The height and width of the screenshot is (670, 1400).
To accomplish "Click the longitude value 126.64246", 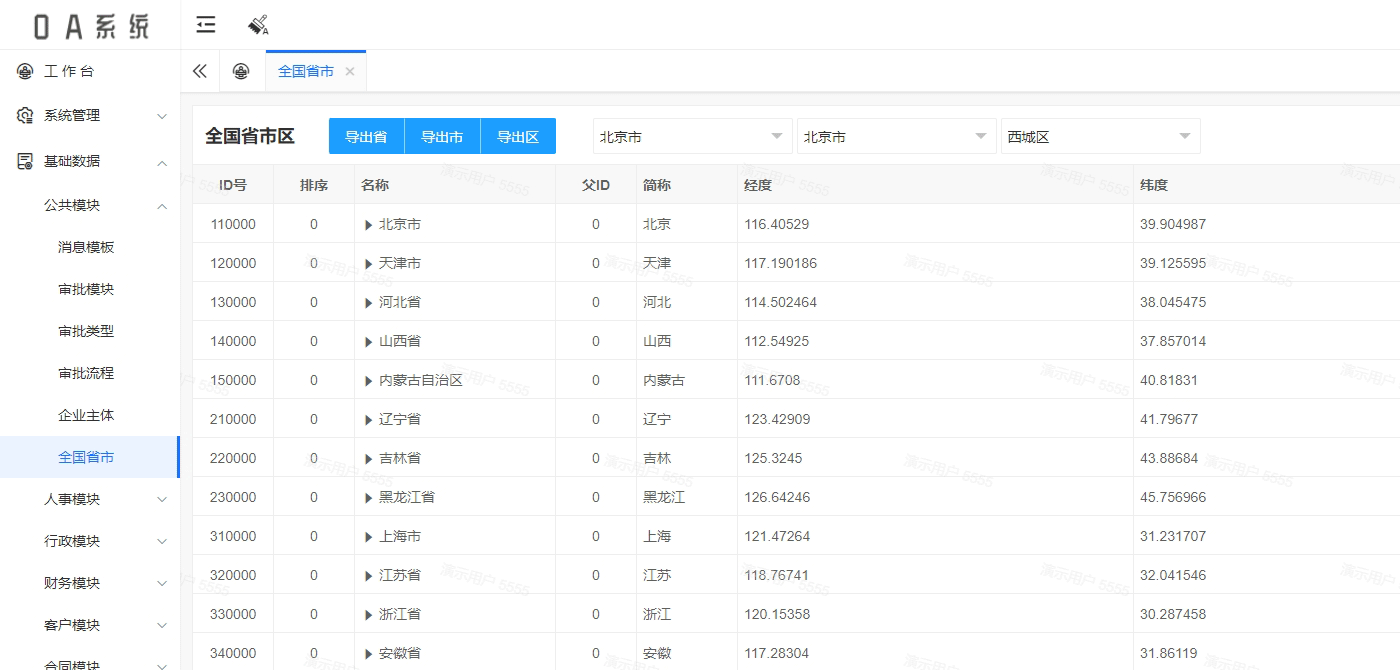I will point(777,497).
